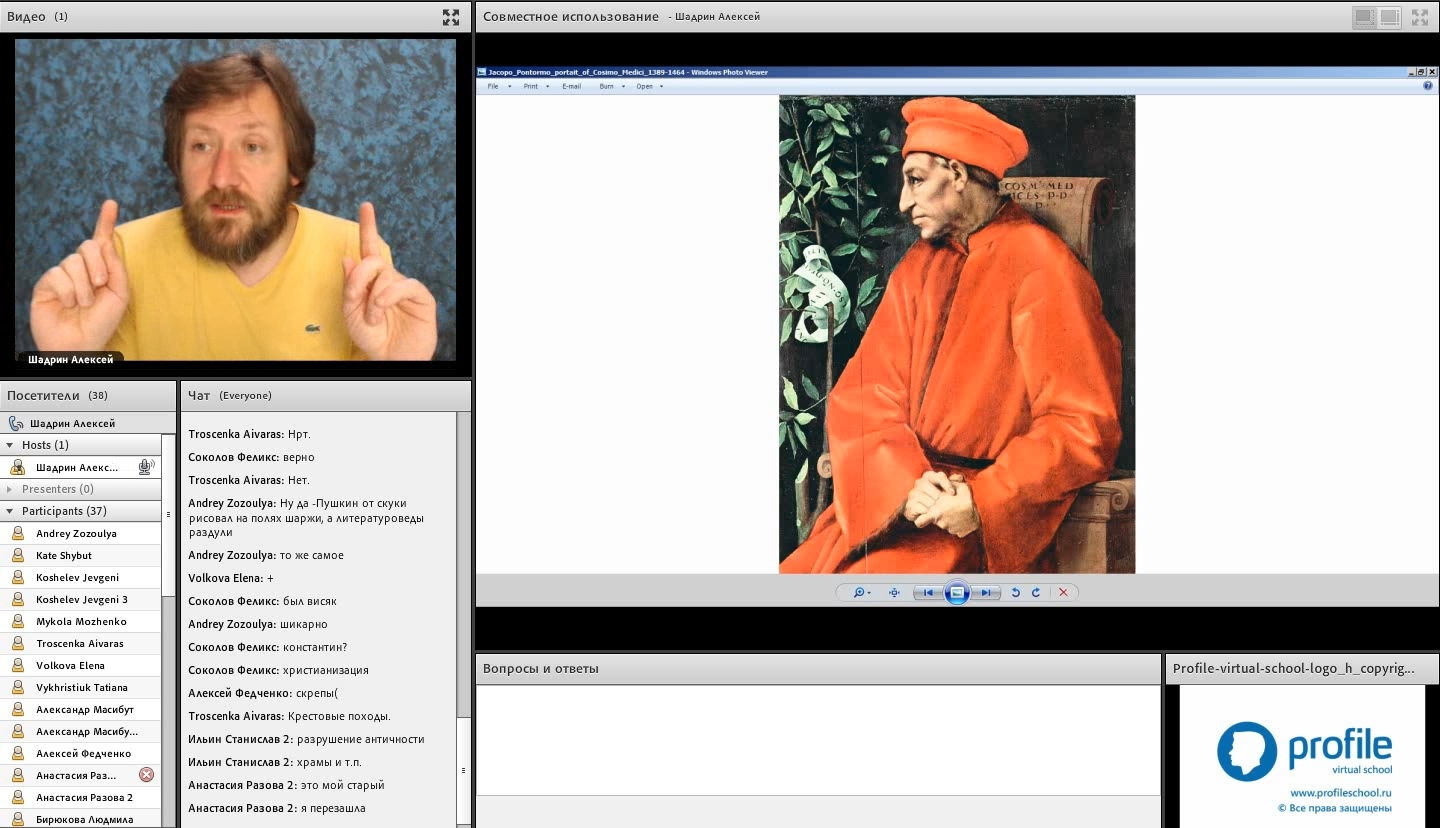
Task: Select the first share pod view mode icon
Action: [1364, 17]
